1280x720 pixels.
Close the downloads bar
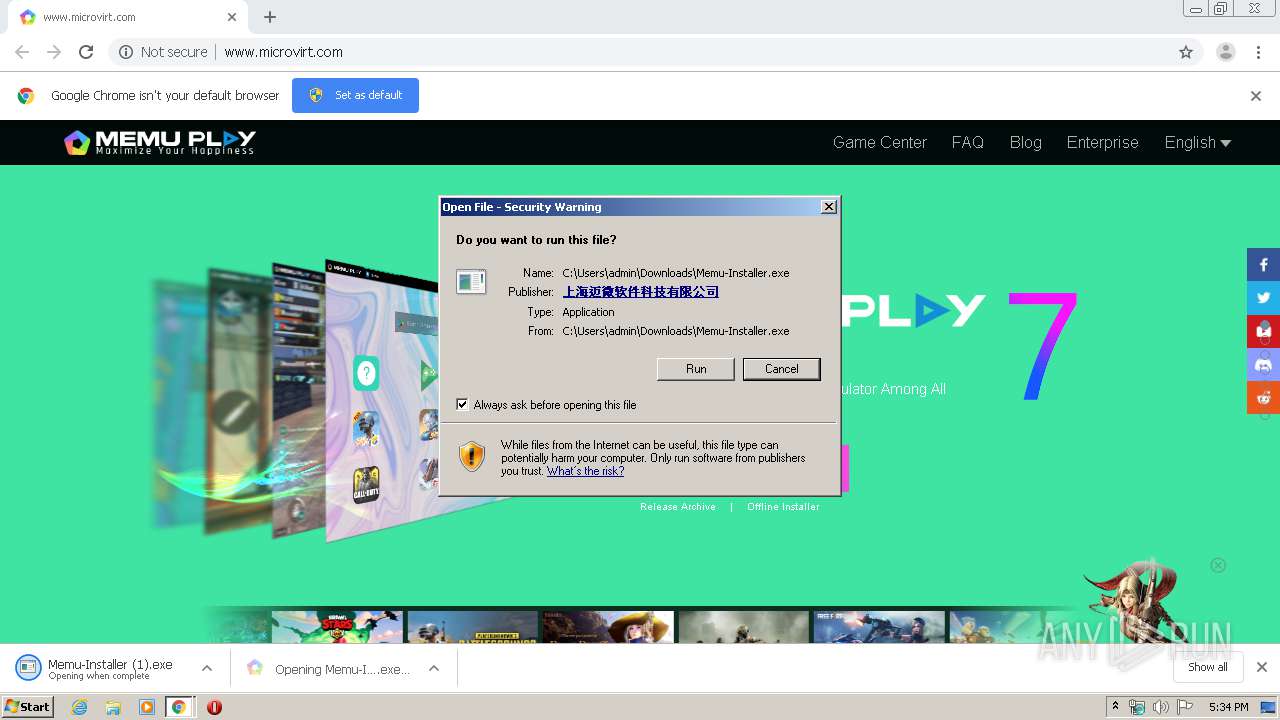(1262, 667)
